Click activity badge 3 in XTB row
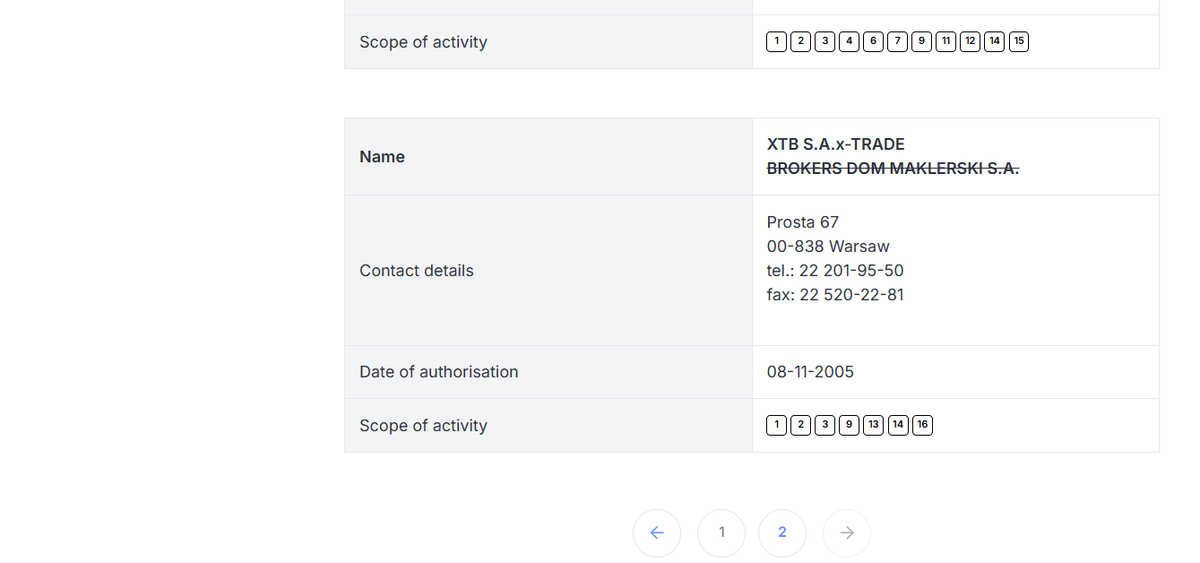 (825, 425)
